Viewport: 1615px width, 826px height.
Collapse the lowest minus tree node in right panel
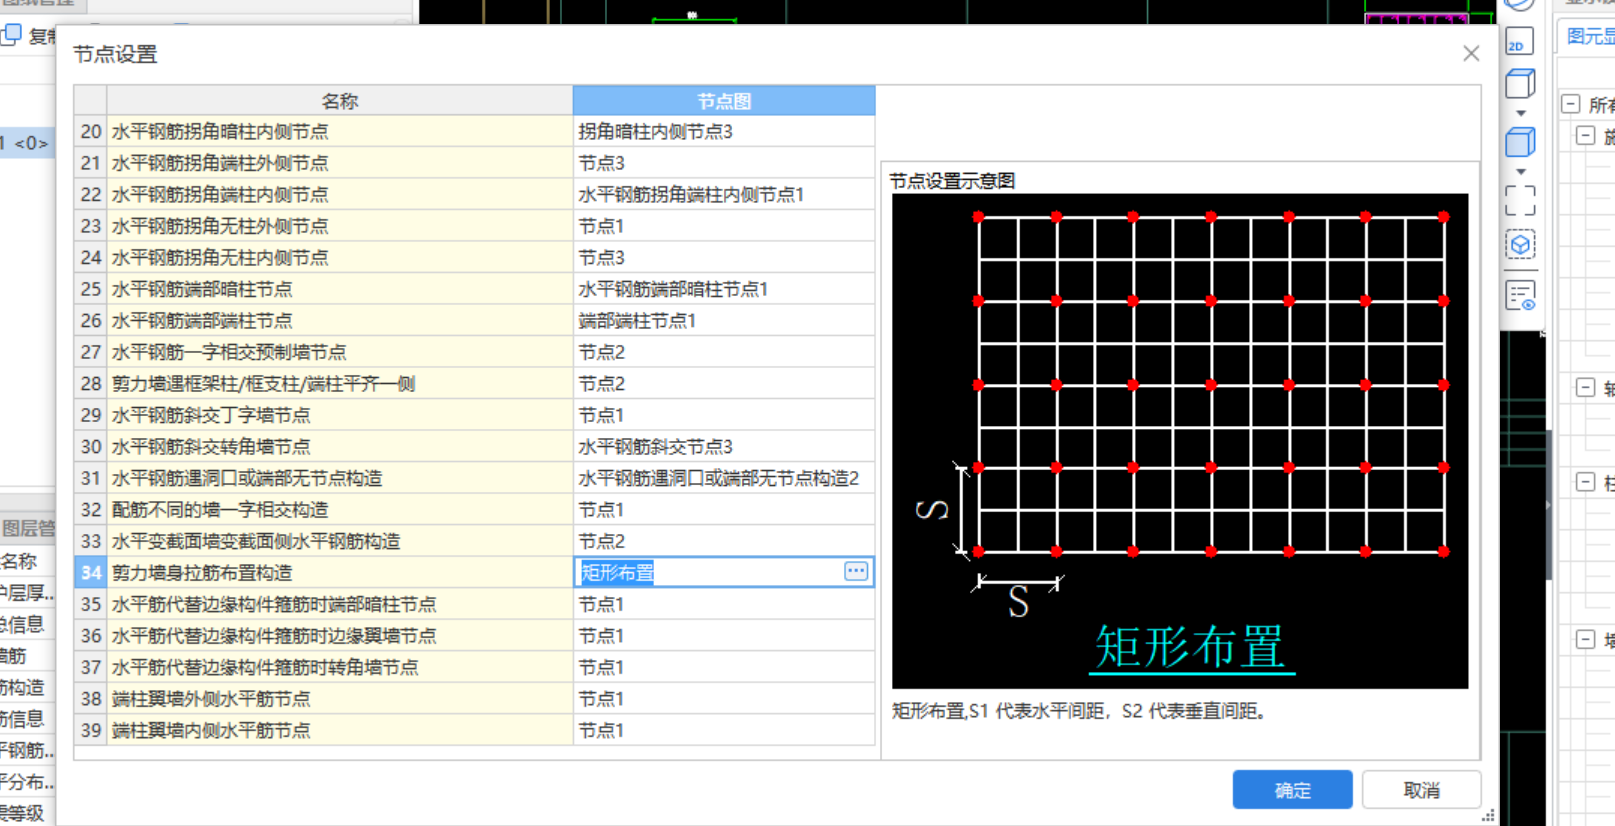tap(1585, 639)
